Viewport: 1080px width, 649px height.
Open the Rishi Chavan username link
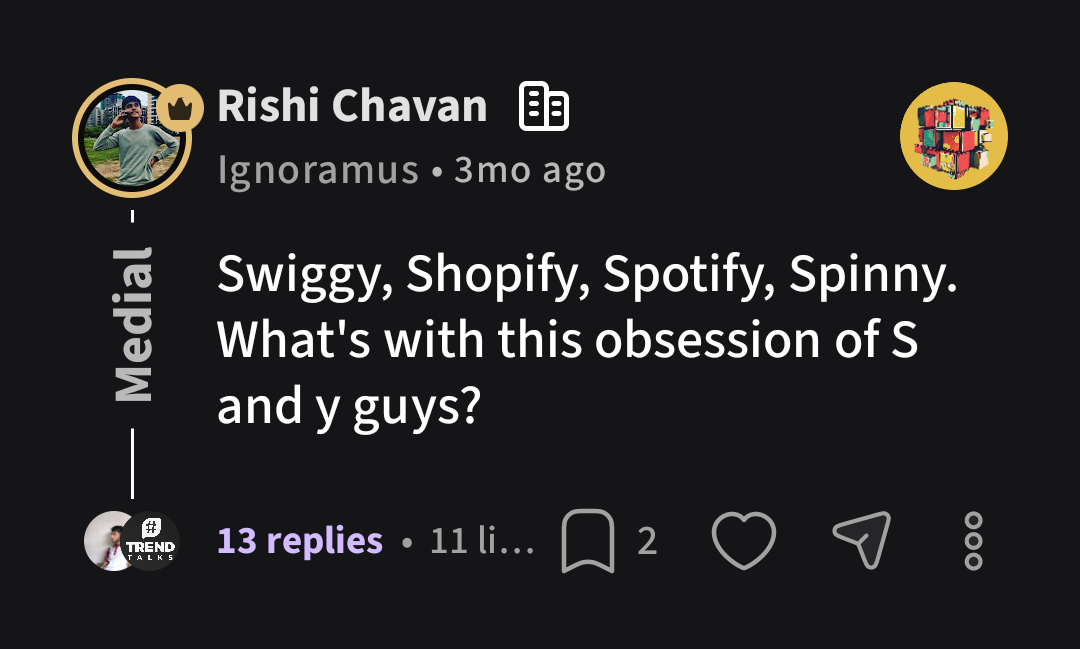click(x=352, y=106)
